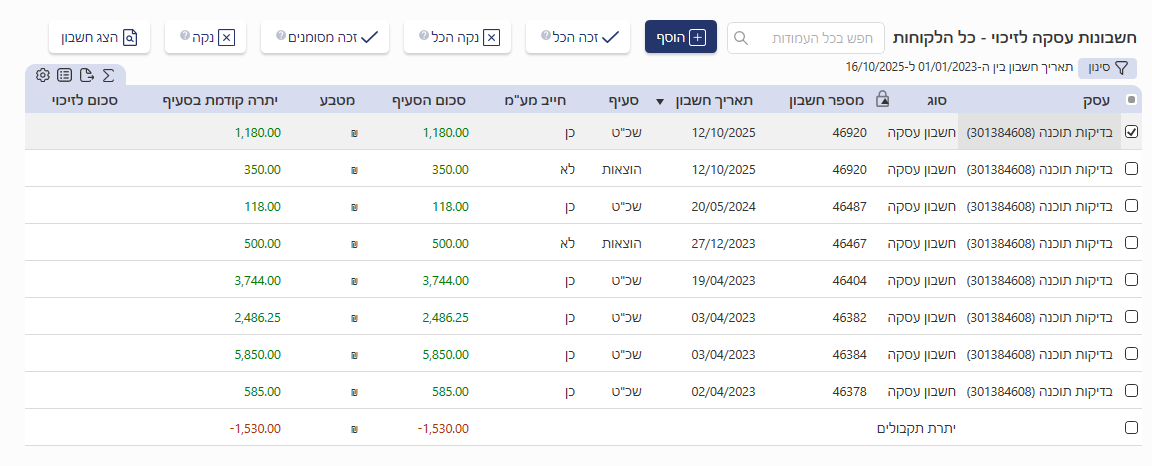Click the help icon next to נקה הכל
Screen dimensions: 1152x466
tap(424, 36)
